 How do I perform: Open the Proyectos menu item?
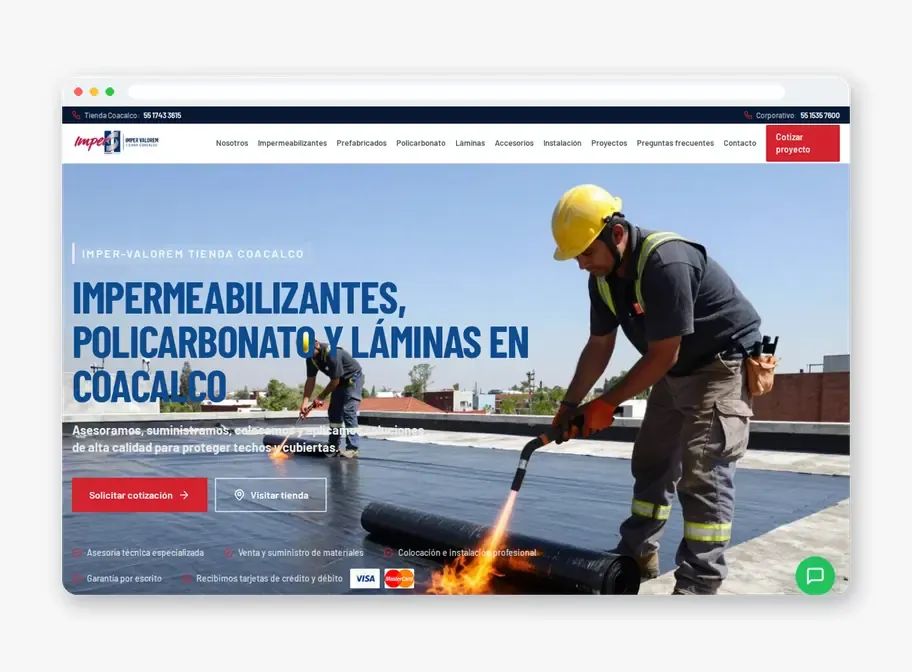(x=609, y=143)
